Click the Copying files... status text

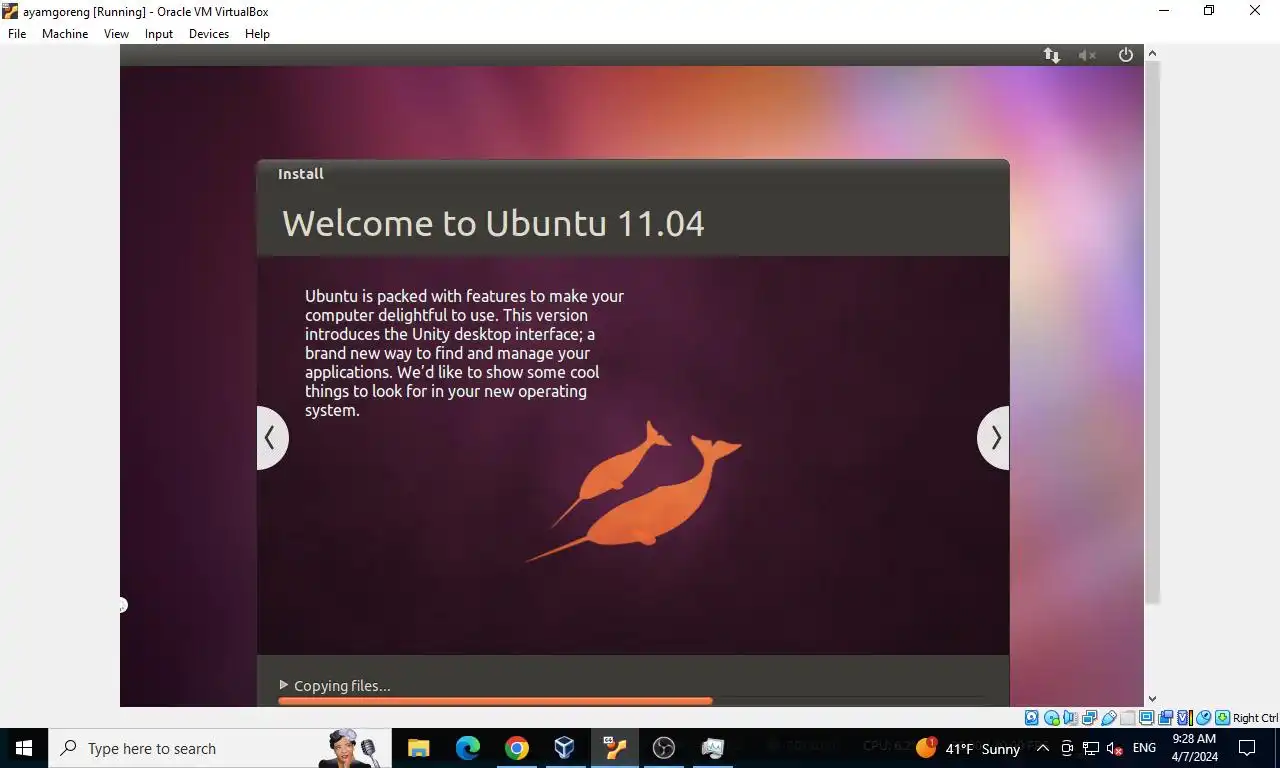[x=342, y=686]
